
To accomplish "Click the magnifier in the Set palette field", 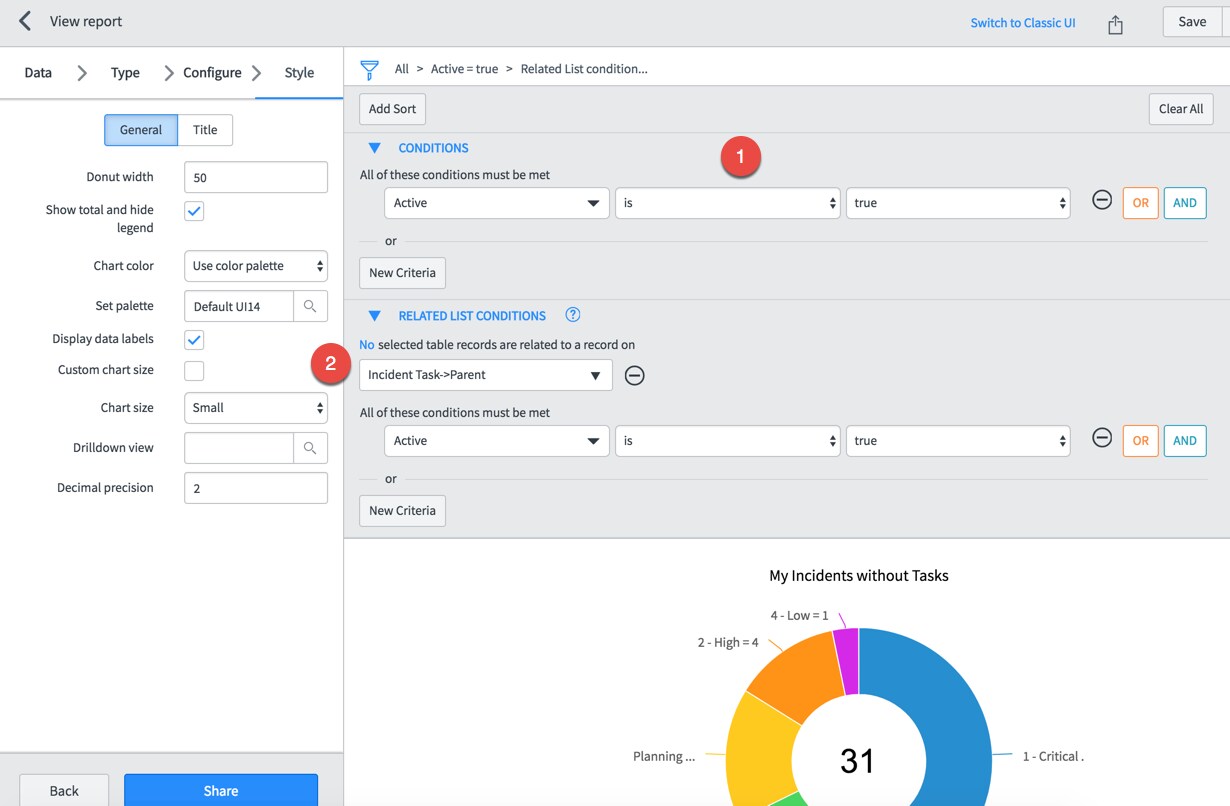I will [x=311, y=306].
